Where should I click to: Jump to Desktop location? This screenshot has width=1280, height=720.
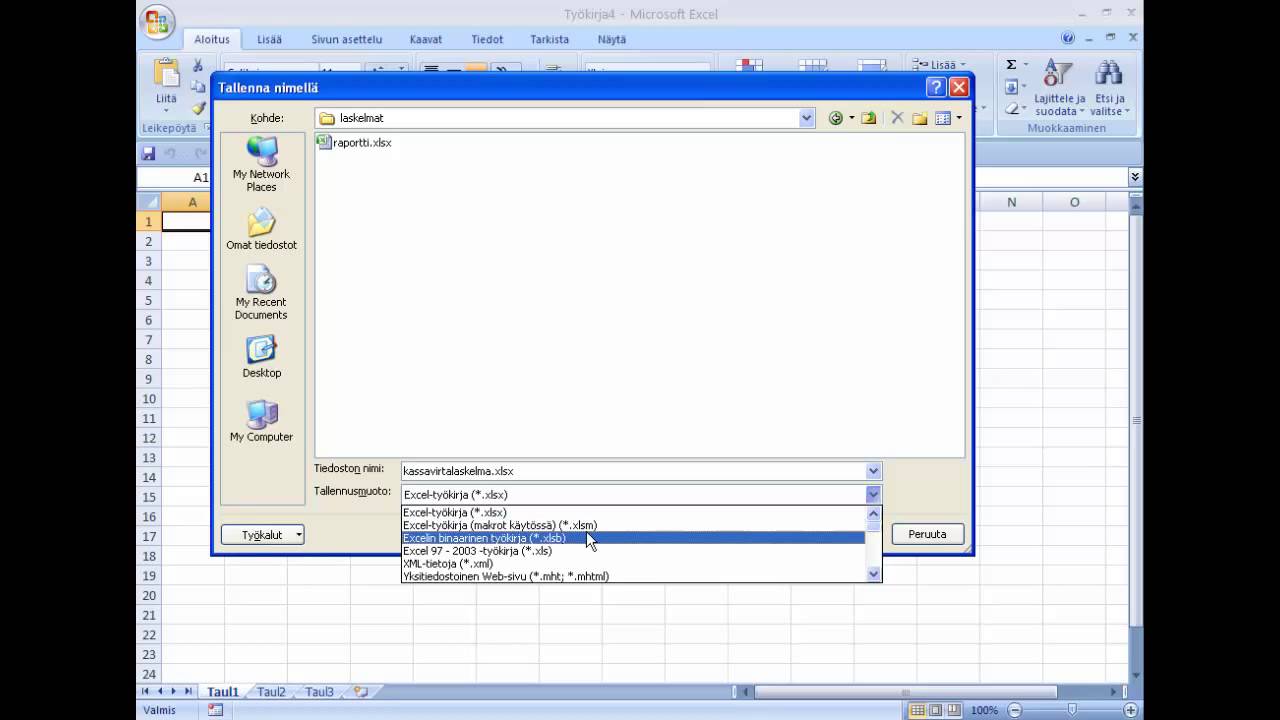tap(261, 357)
